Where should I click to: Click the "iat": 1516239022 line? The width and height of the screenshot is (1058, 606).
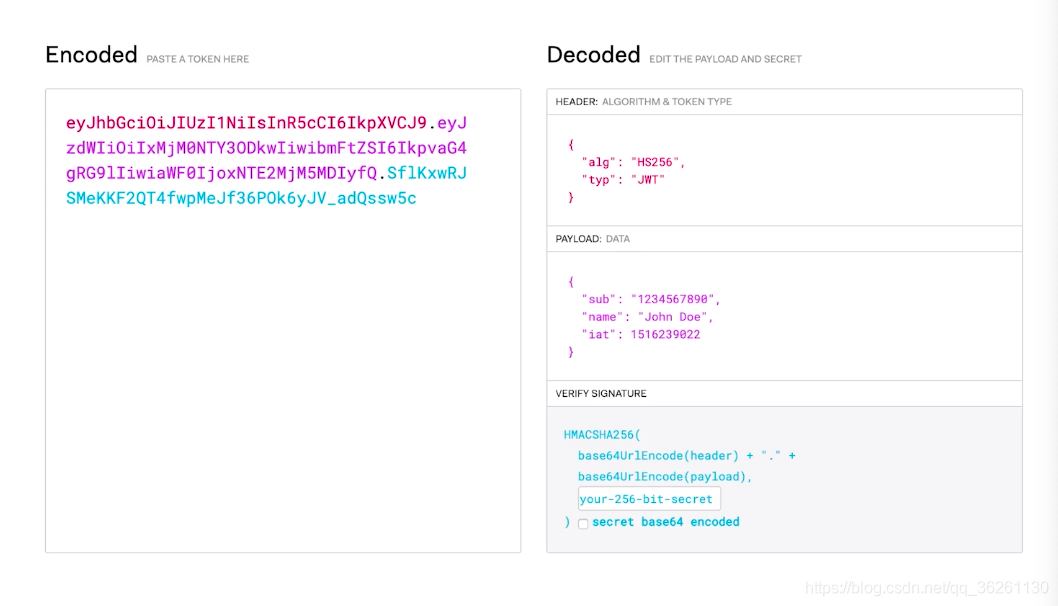[640, 334]
